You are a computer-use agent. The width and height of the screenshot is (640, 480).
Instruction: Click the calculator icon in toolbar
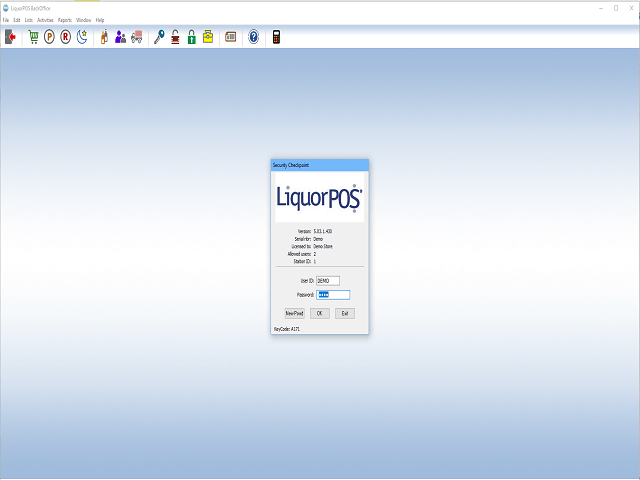[276, 37]
